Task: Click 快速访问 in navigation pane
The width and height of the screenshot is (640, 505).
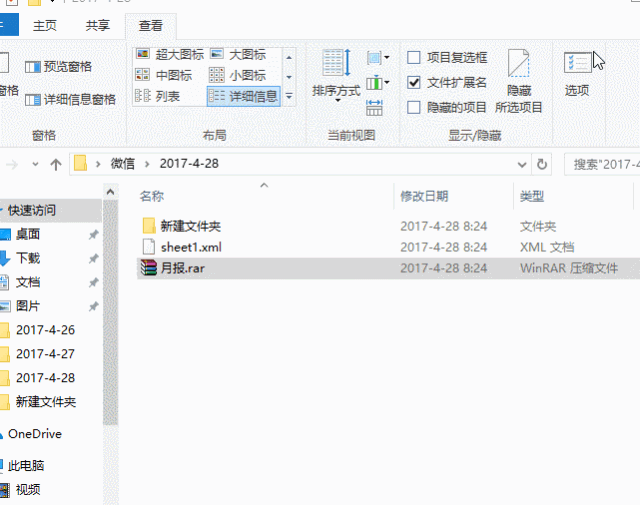Action: click(x=32, y=210)
